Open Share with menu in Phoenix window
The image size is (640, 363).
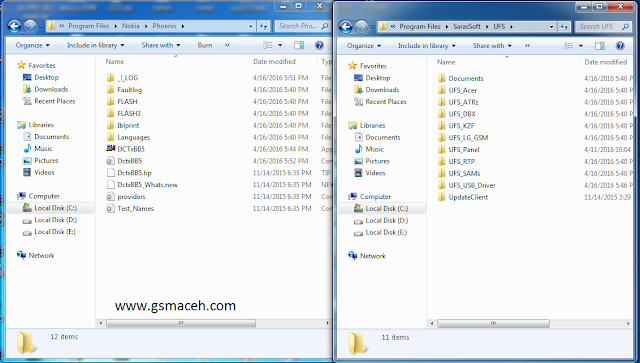[x=161, y=45]
